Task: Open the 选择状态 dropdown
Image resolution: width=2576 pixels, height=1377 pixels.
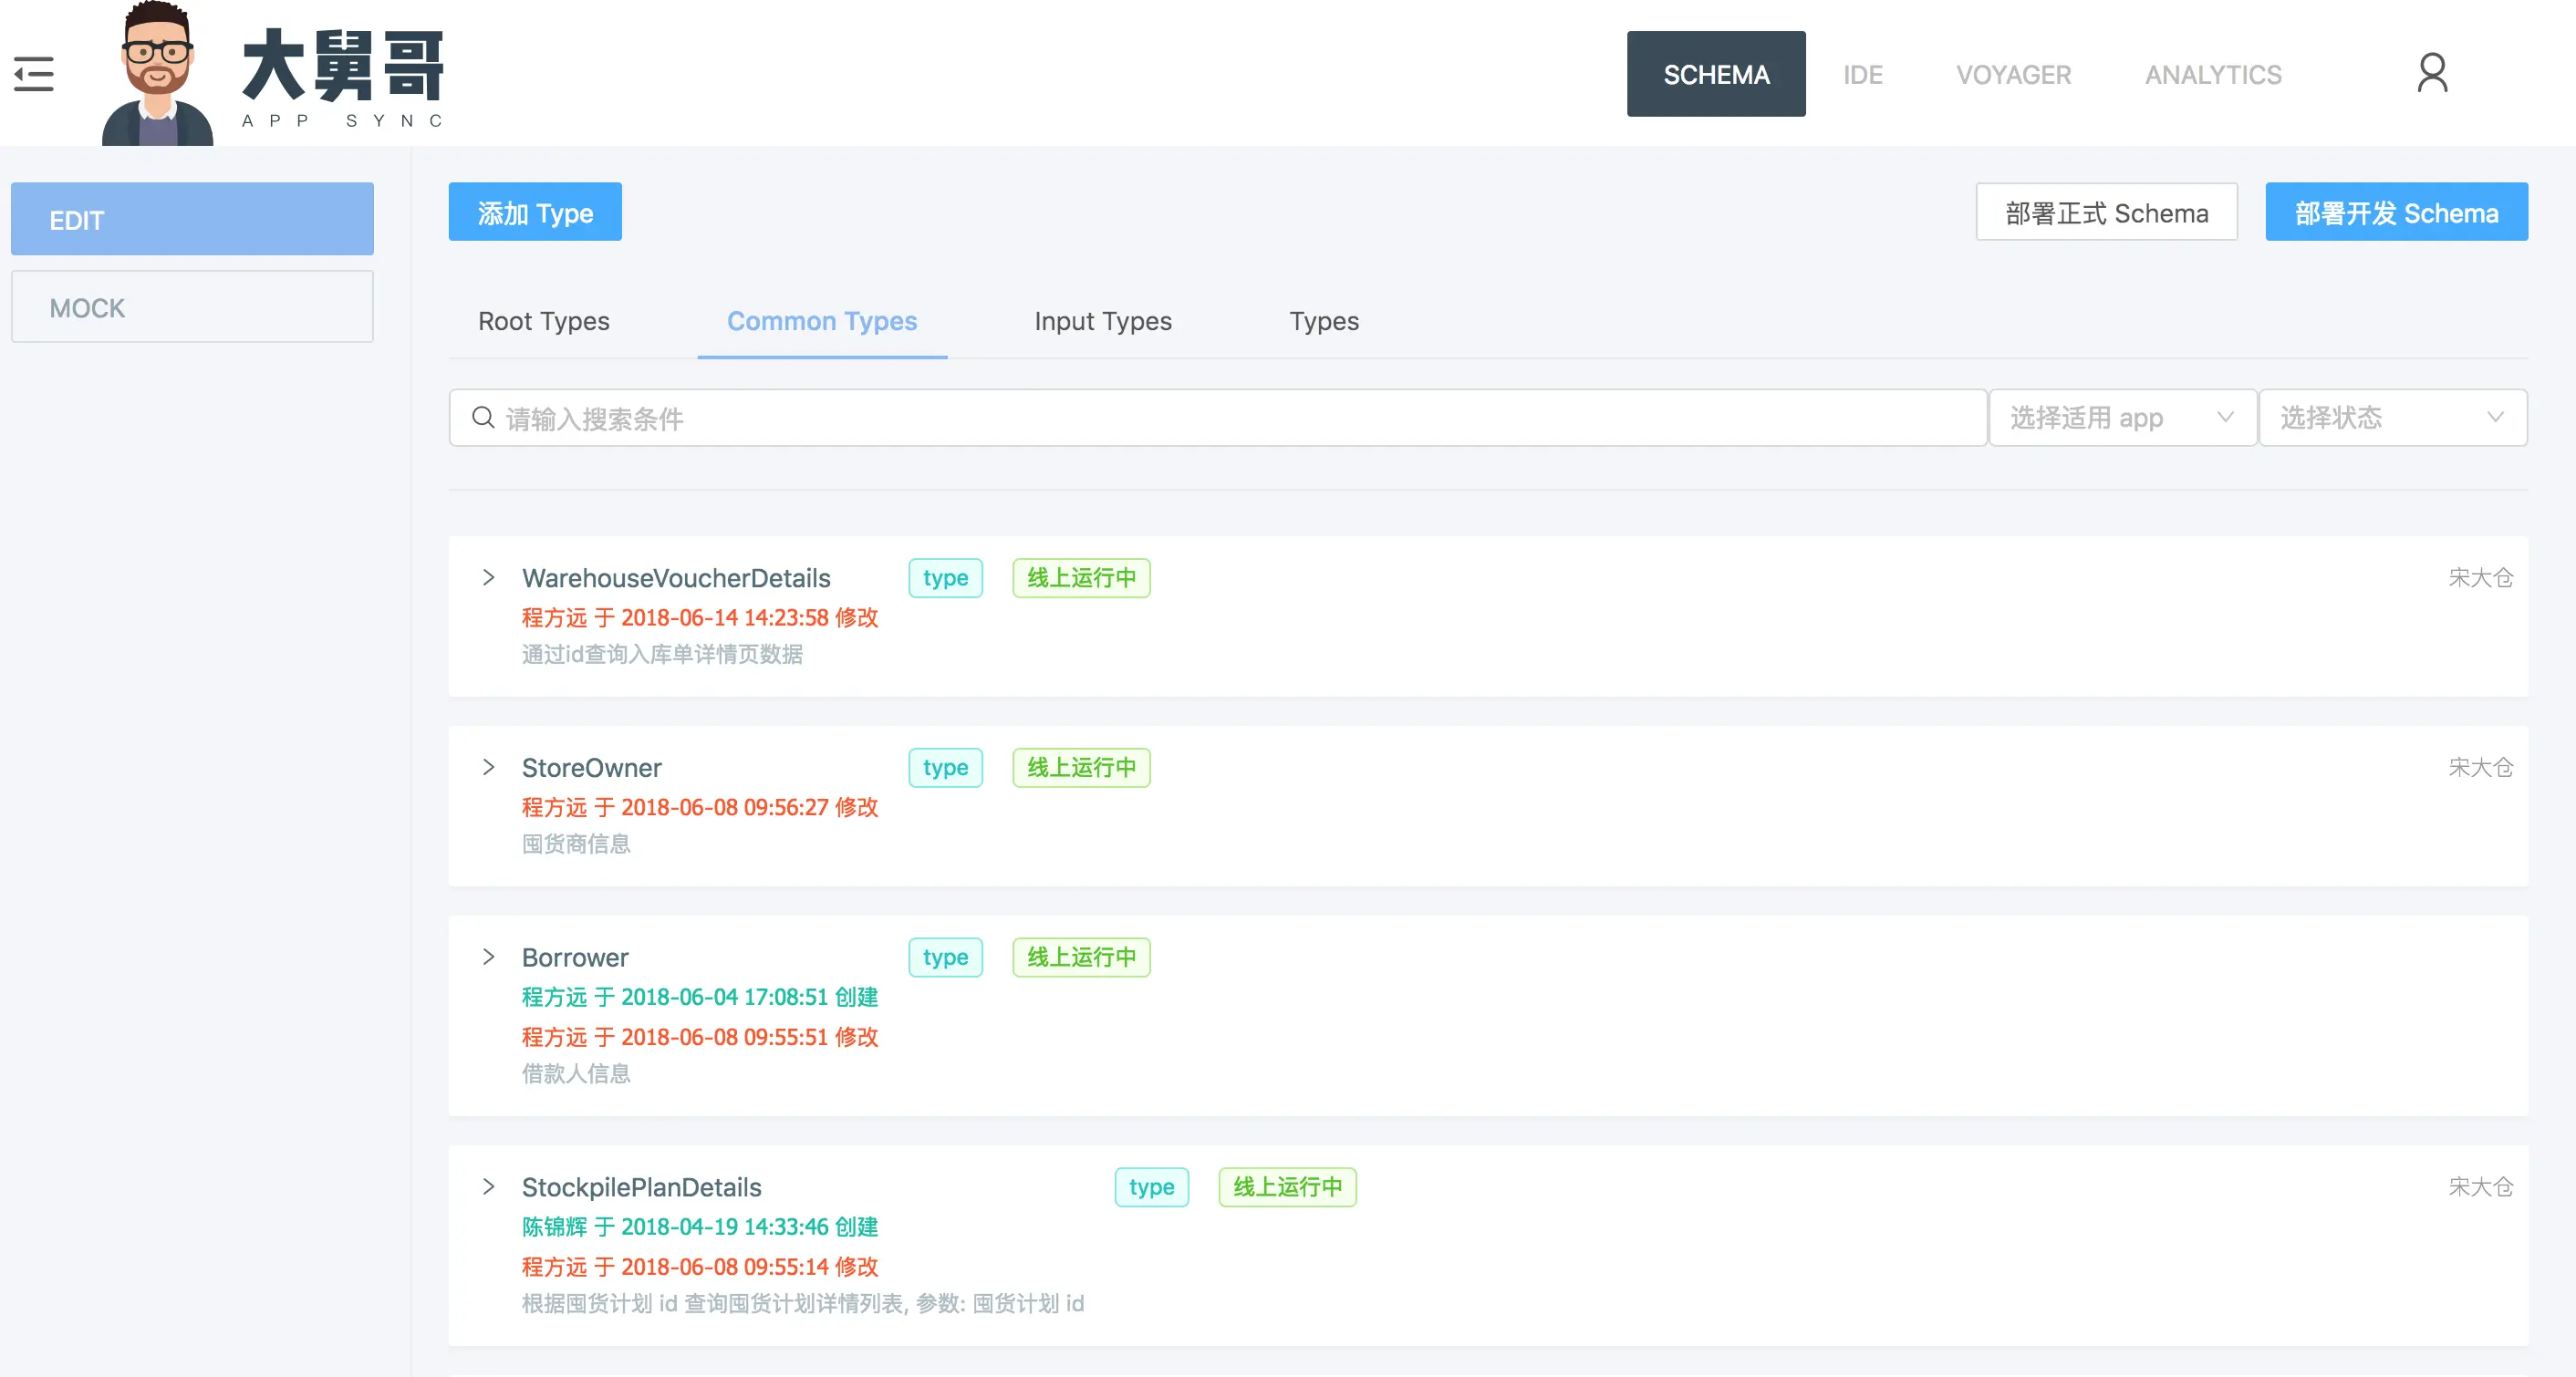Action: tap(2391, 418)
